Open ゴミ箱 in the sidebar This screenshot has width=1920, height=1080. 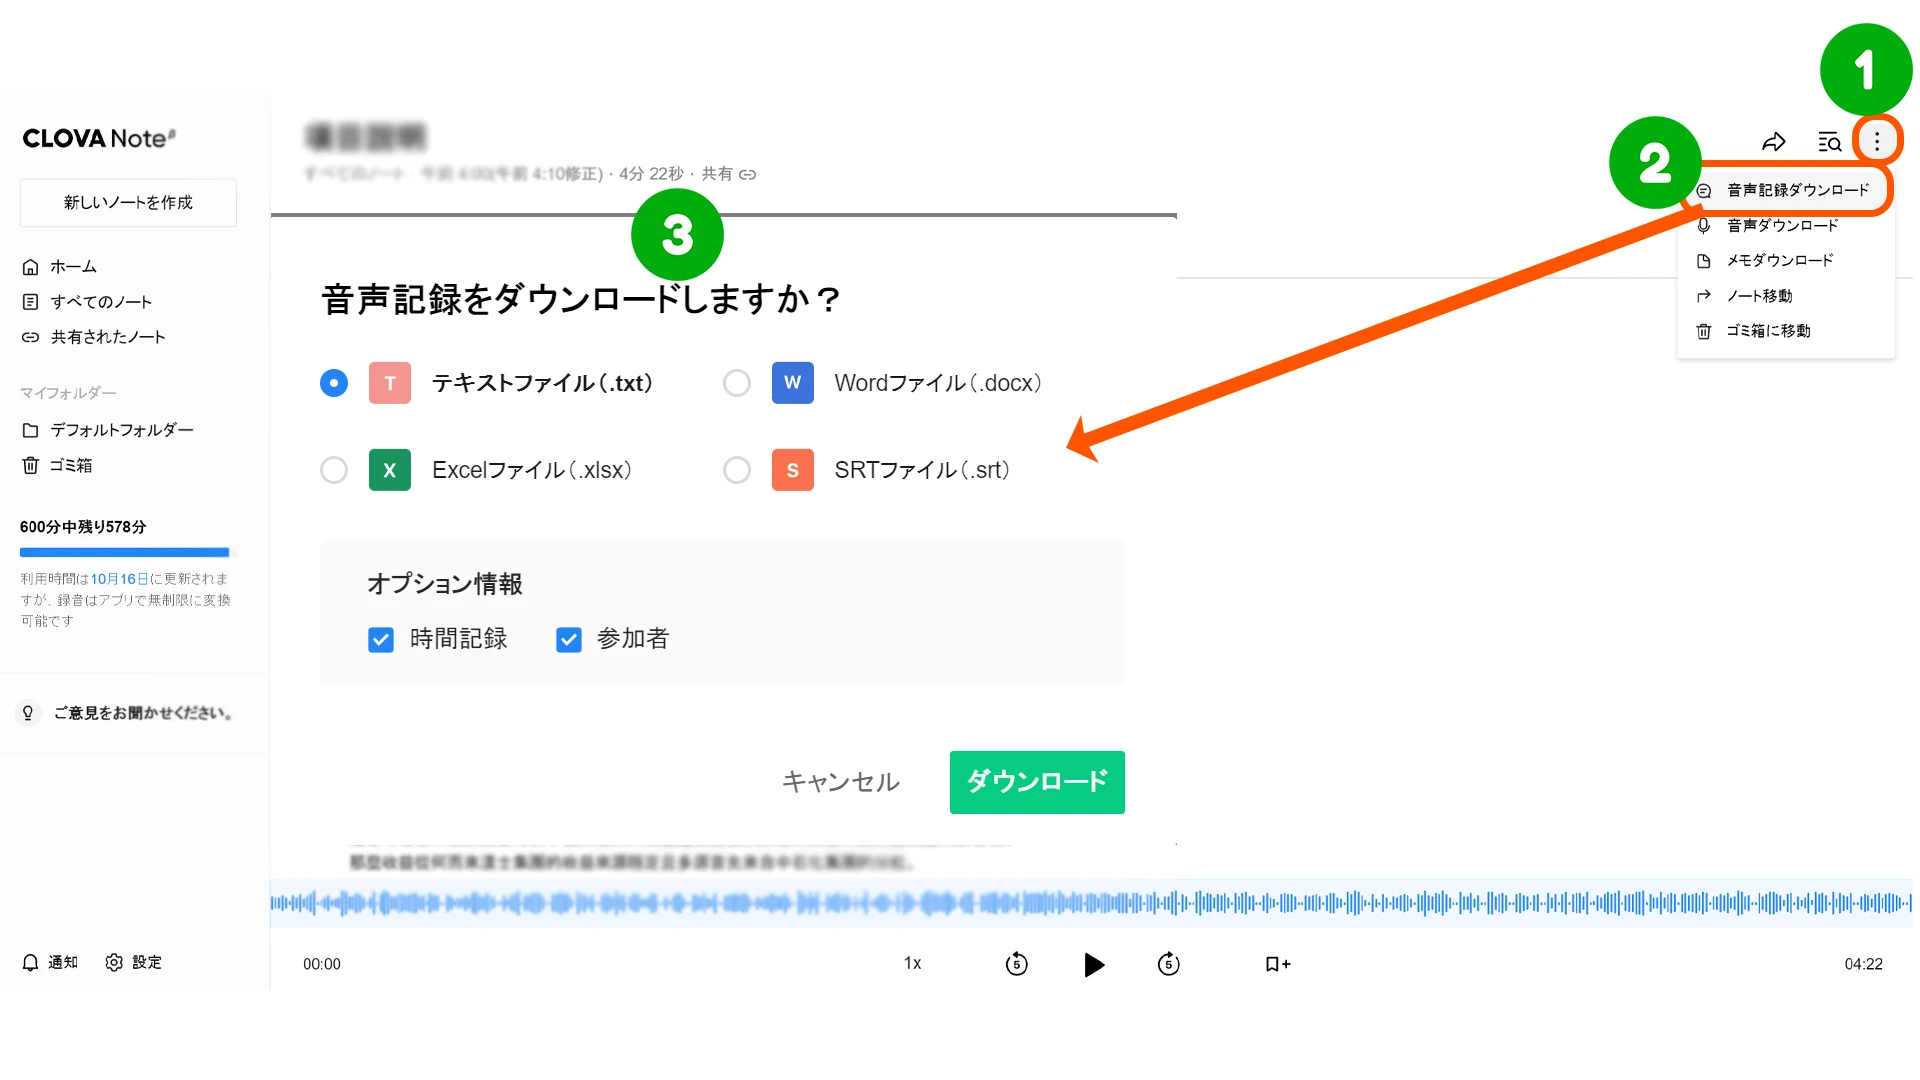[57, 466]
